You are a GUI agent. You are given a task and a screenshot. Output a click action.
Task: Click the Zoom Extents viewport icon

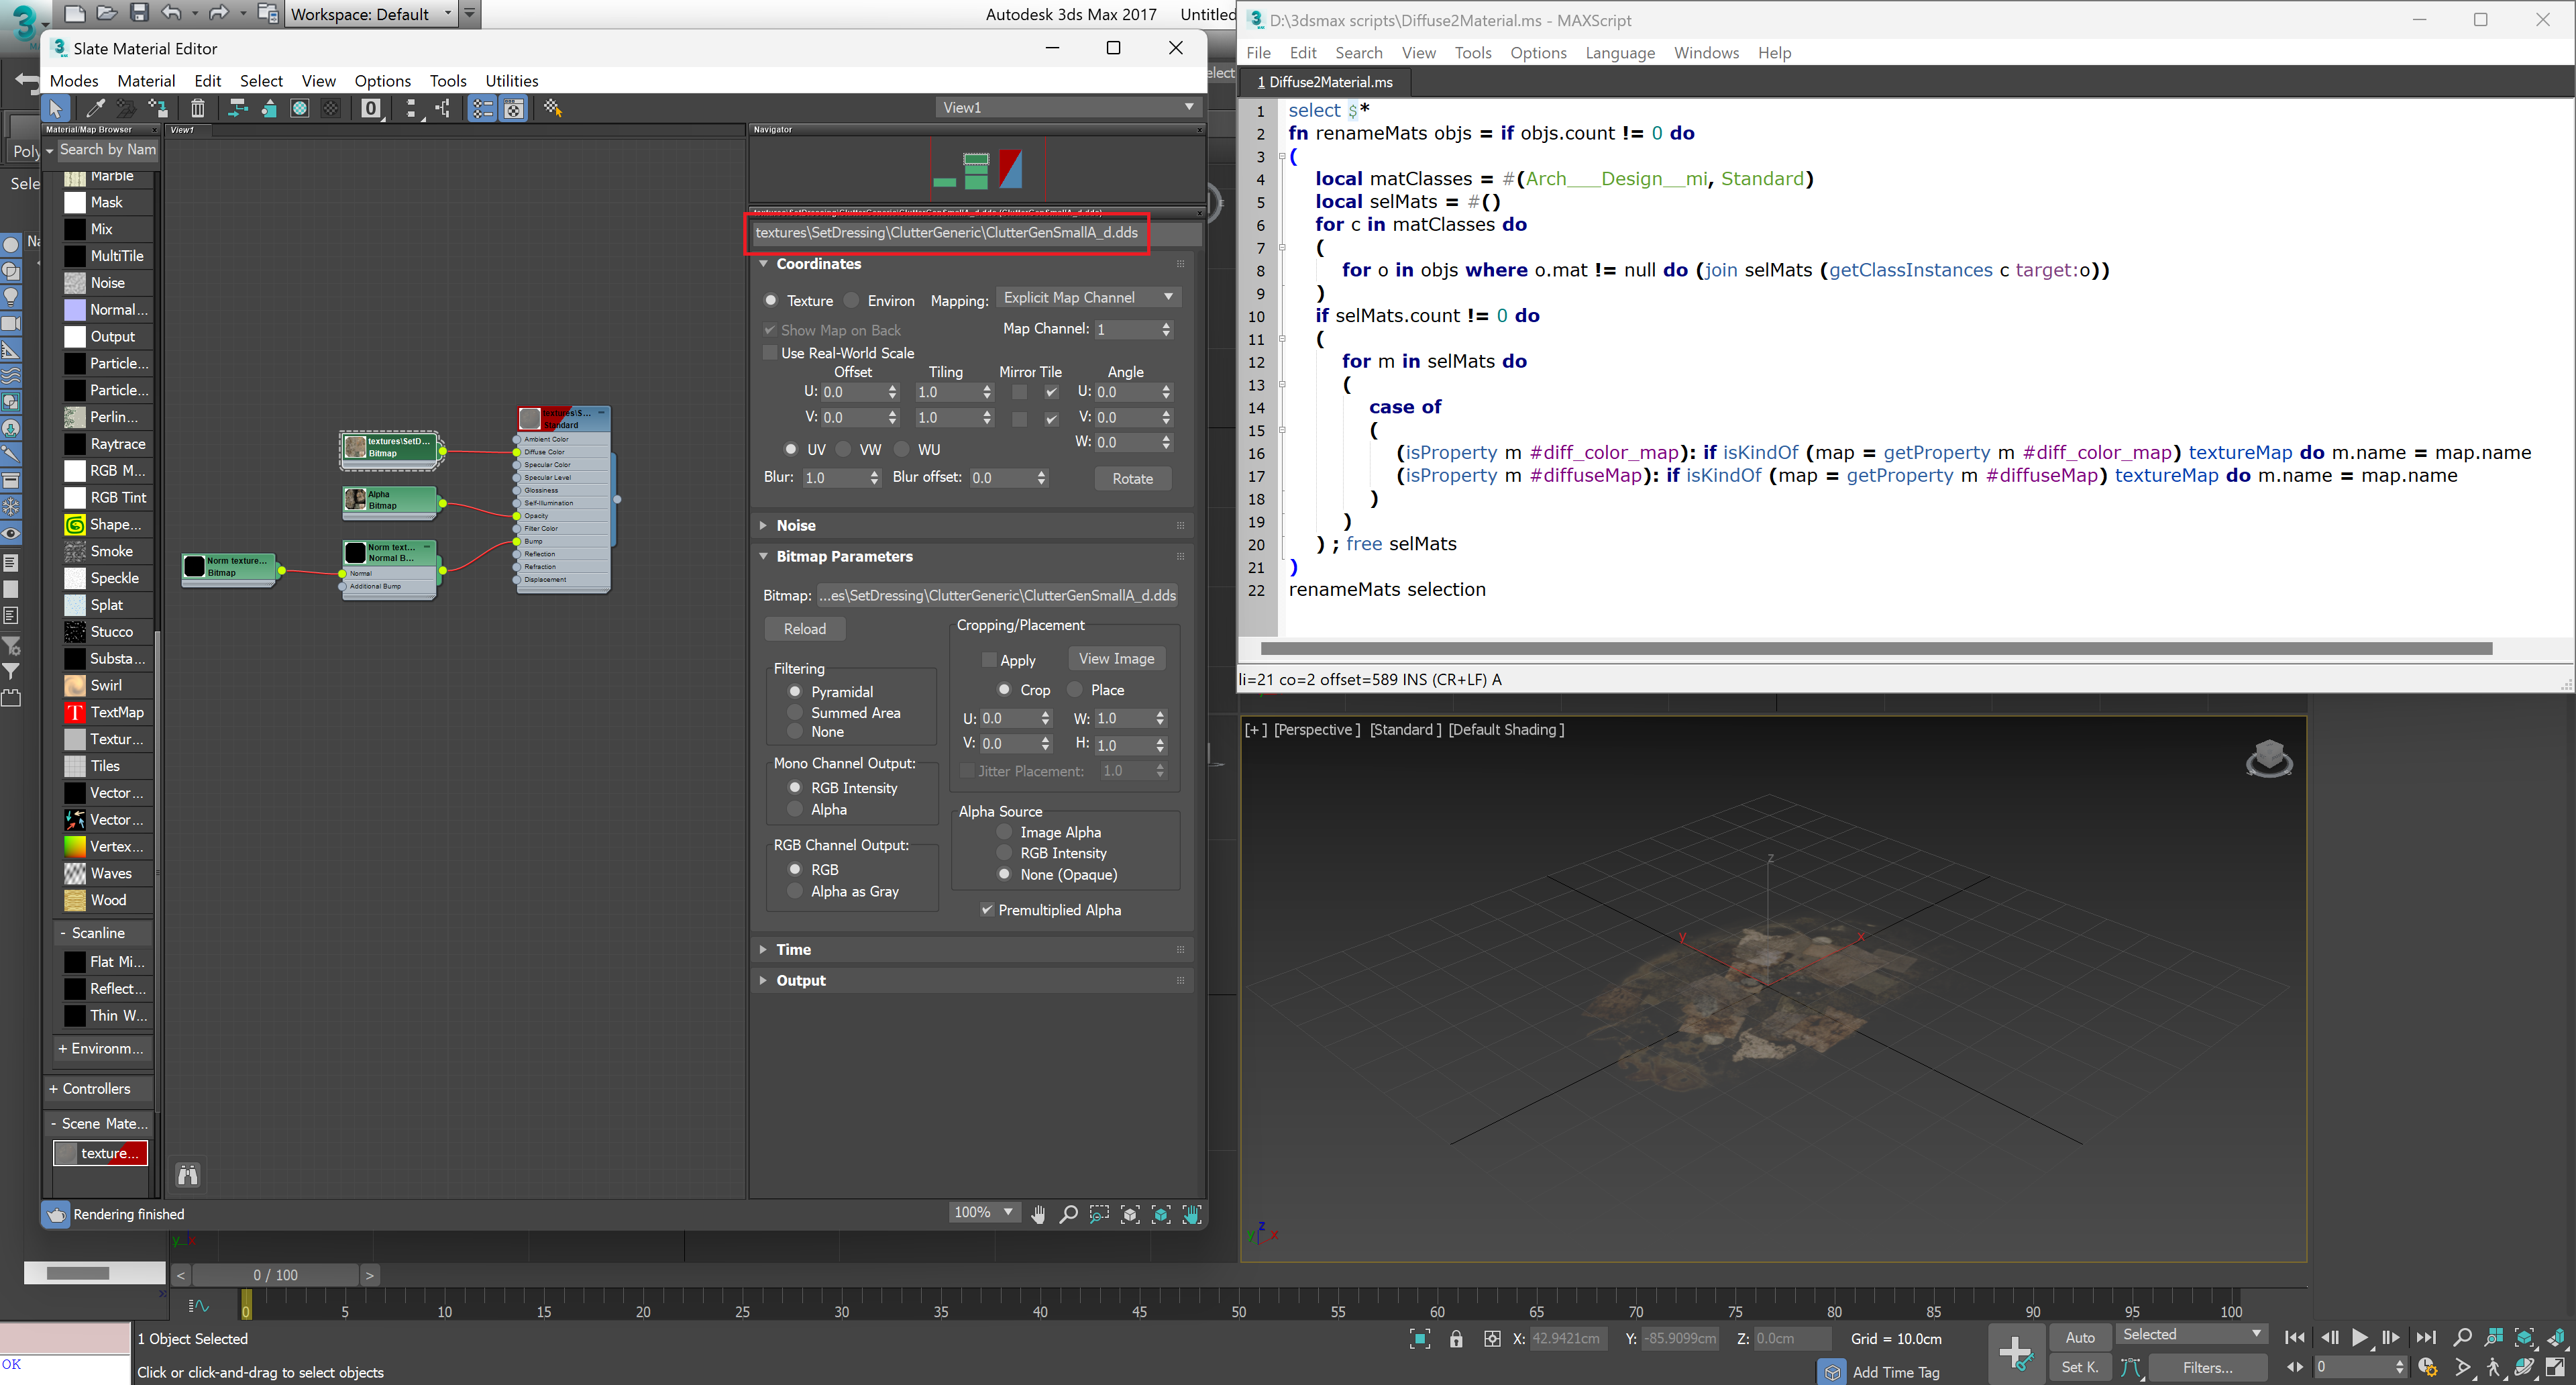[2524, 1337]
